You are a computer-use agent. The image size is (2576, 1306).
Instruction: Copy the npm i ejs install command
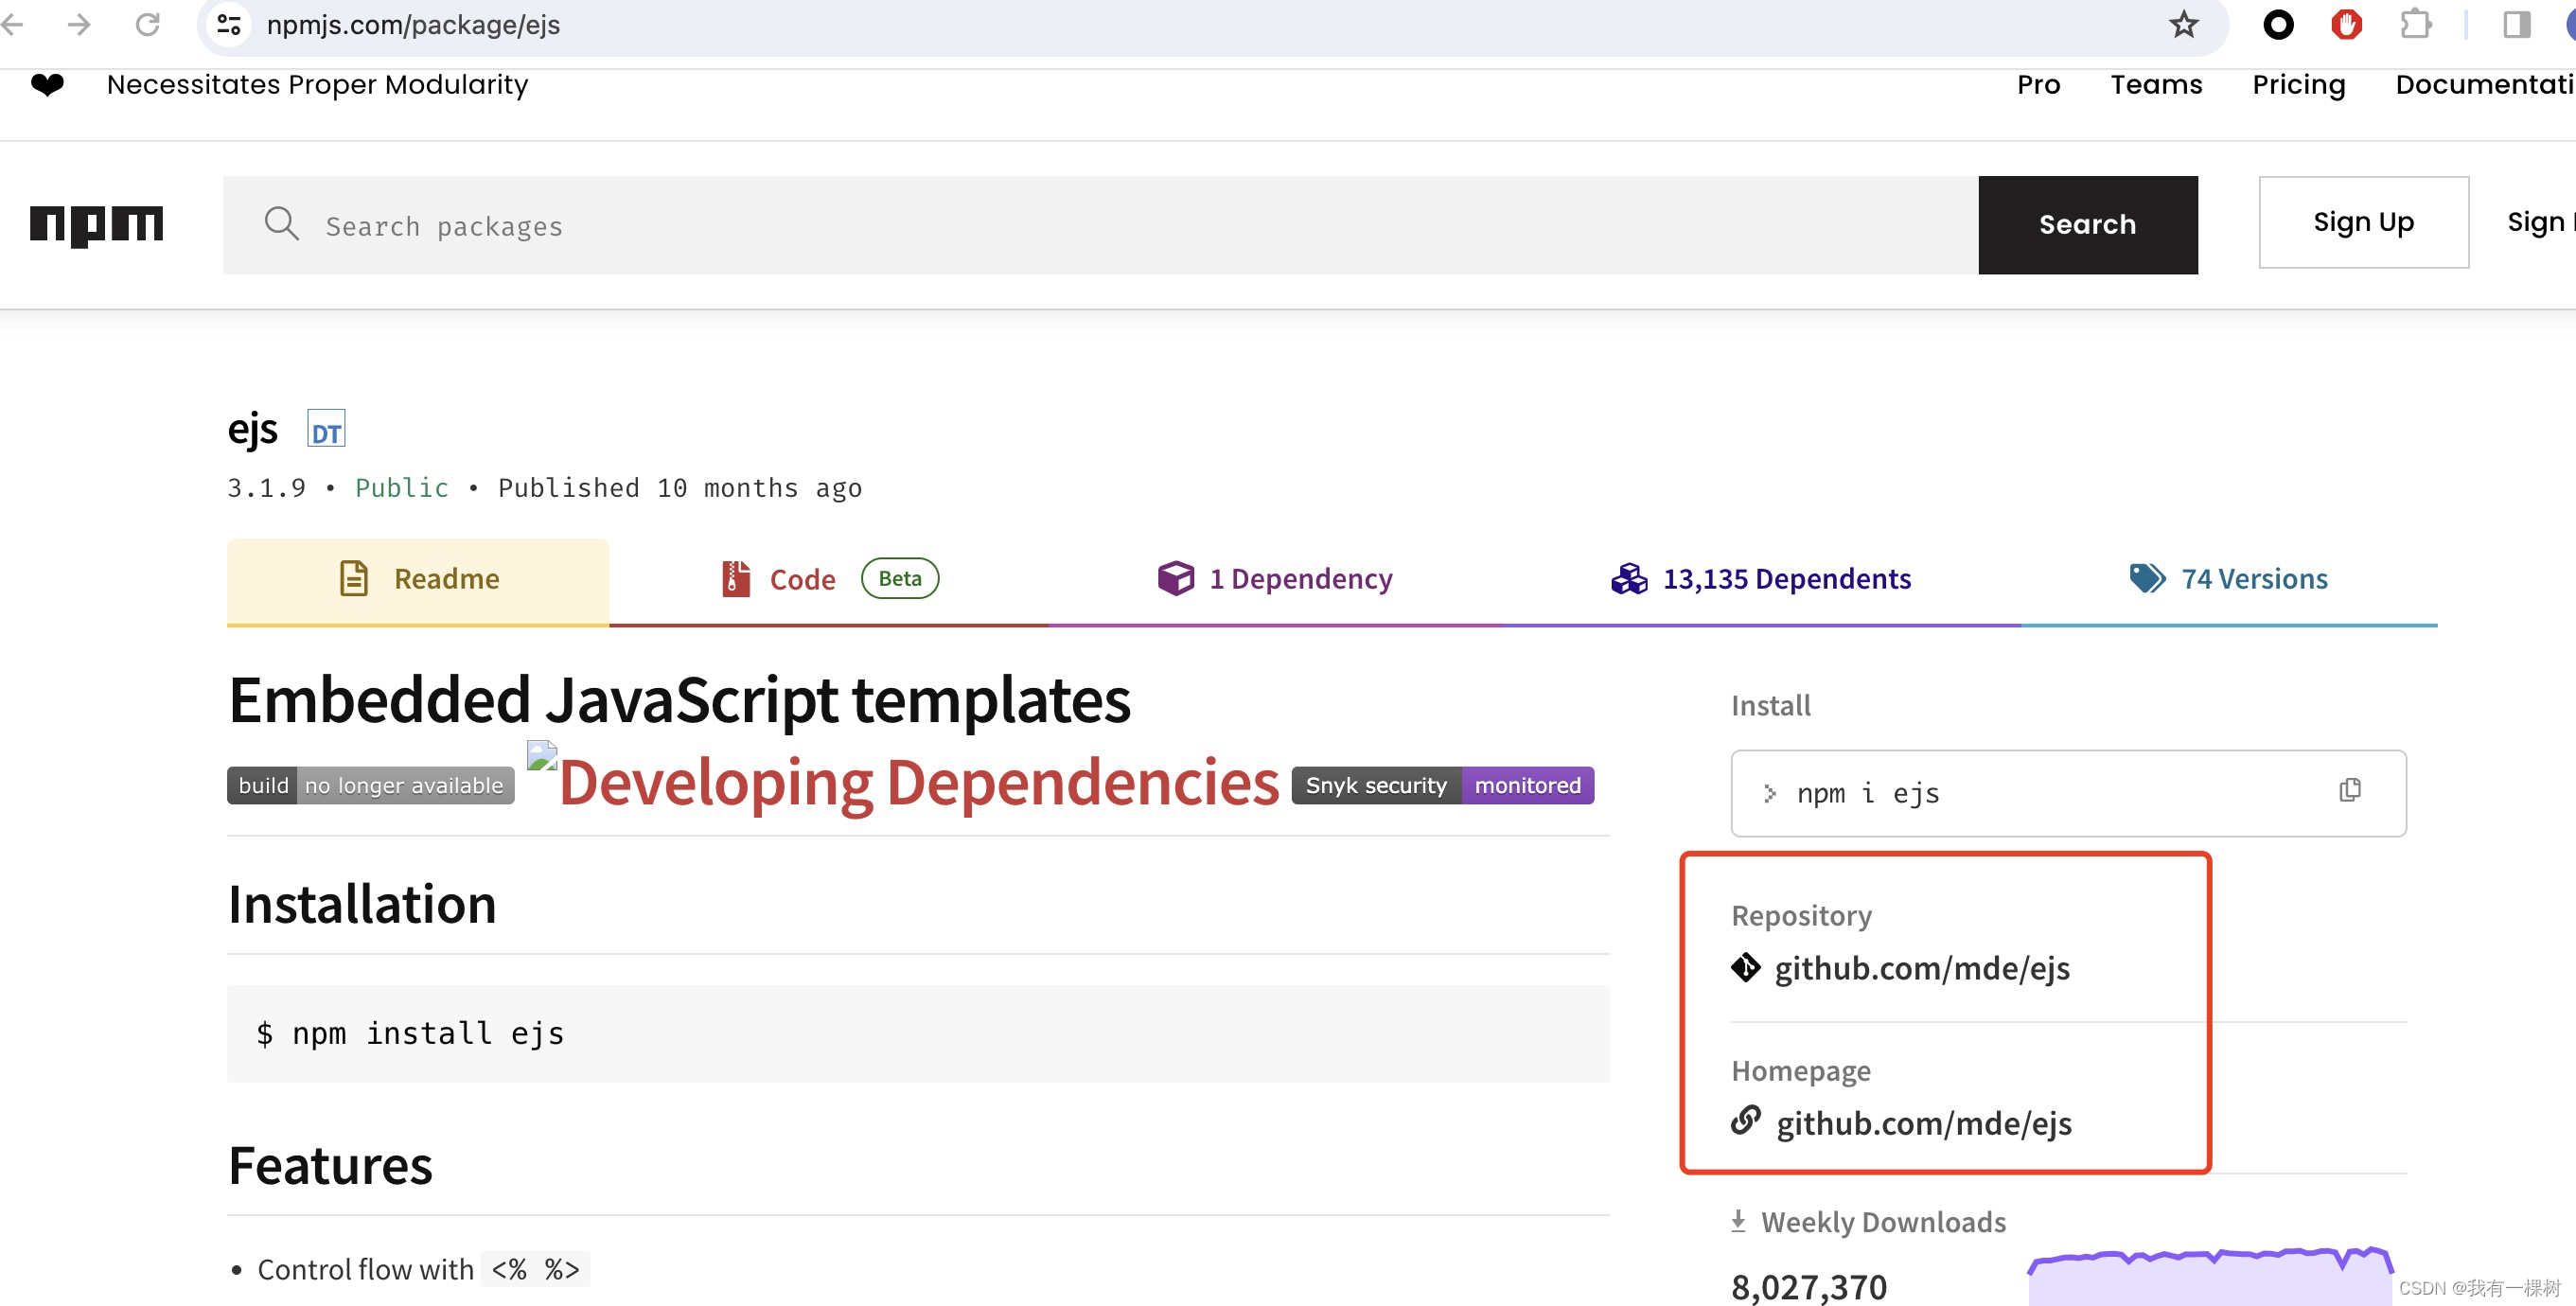tap(2351, 791)
